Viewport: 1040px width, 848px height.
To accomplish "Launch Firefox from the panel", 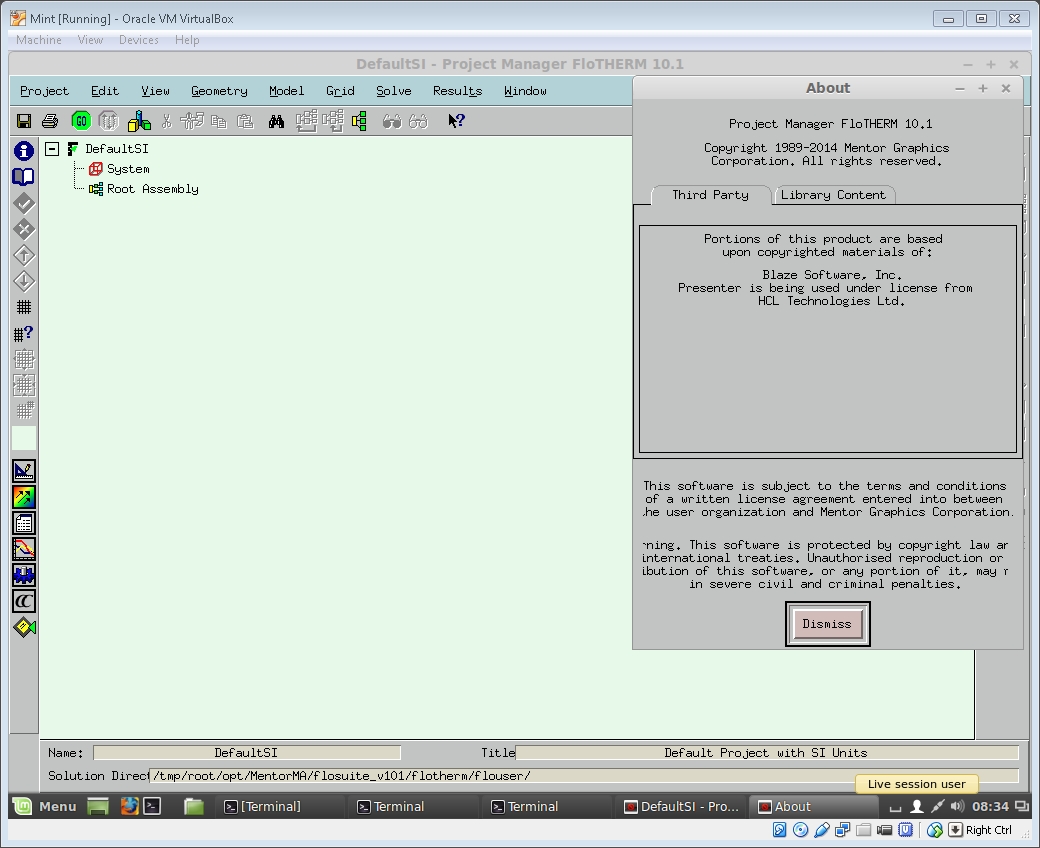I will click(129, 806).
